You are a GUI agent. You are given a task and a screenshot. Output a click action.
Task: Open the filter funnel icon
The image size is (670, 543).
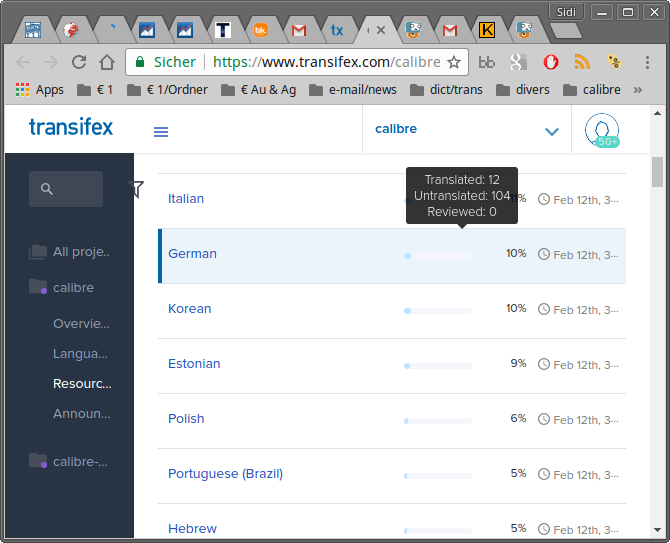tap(136, 189)
